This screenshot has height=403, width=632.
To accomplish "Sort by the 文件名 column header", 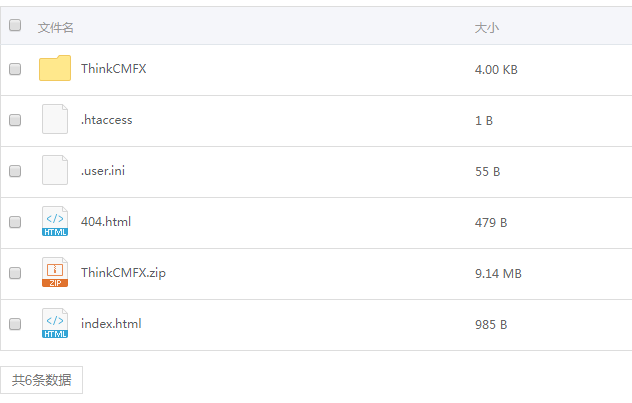I will (56, 28).
